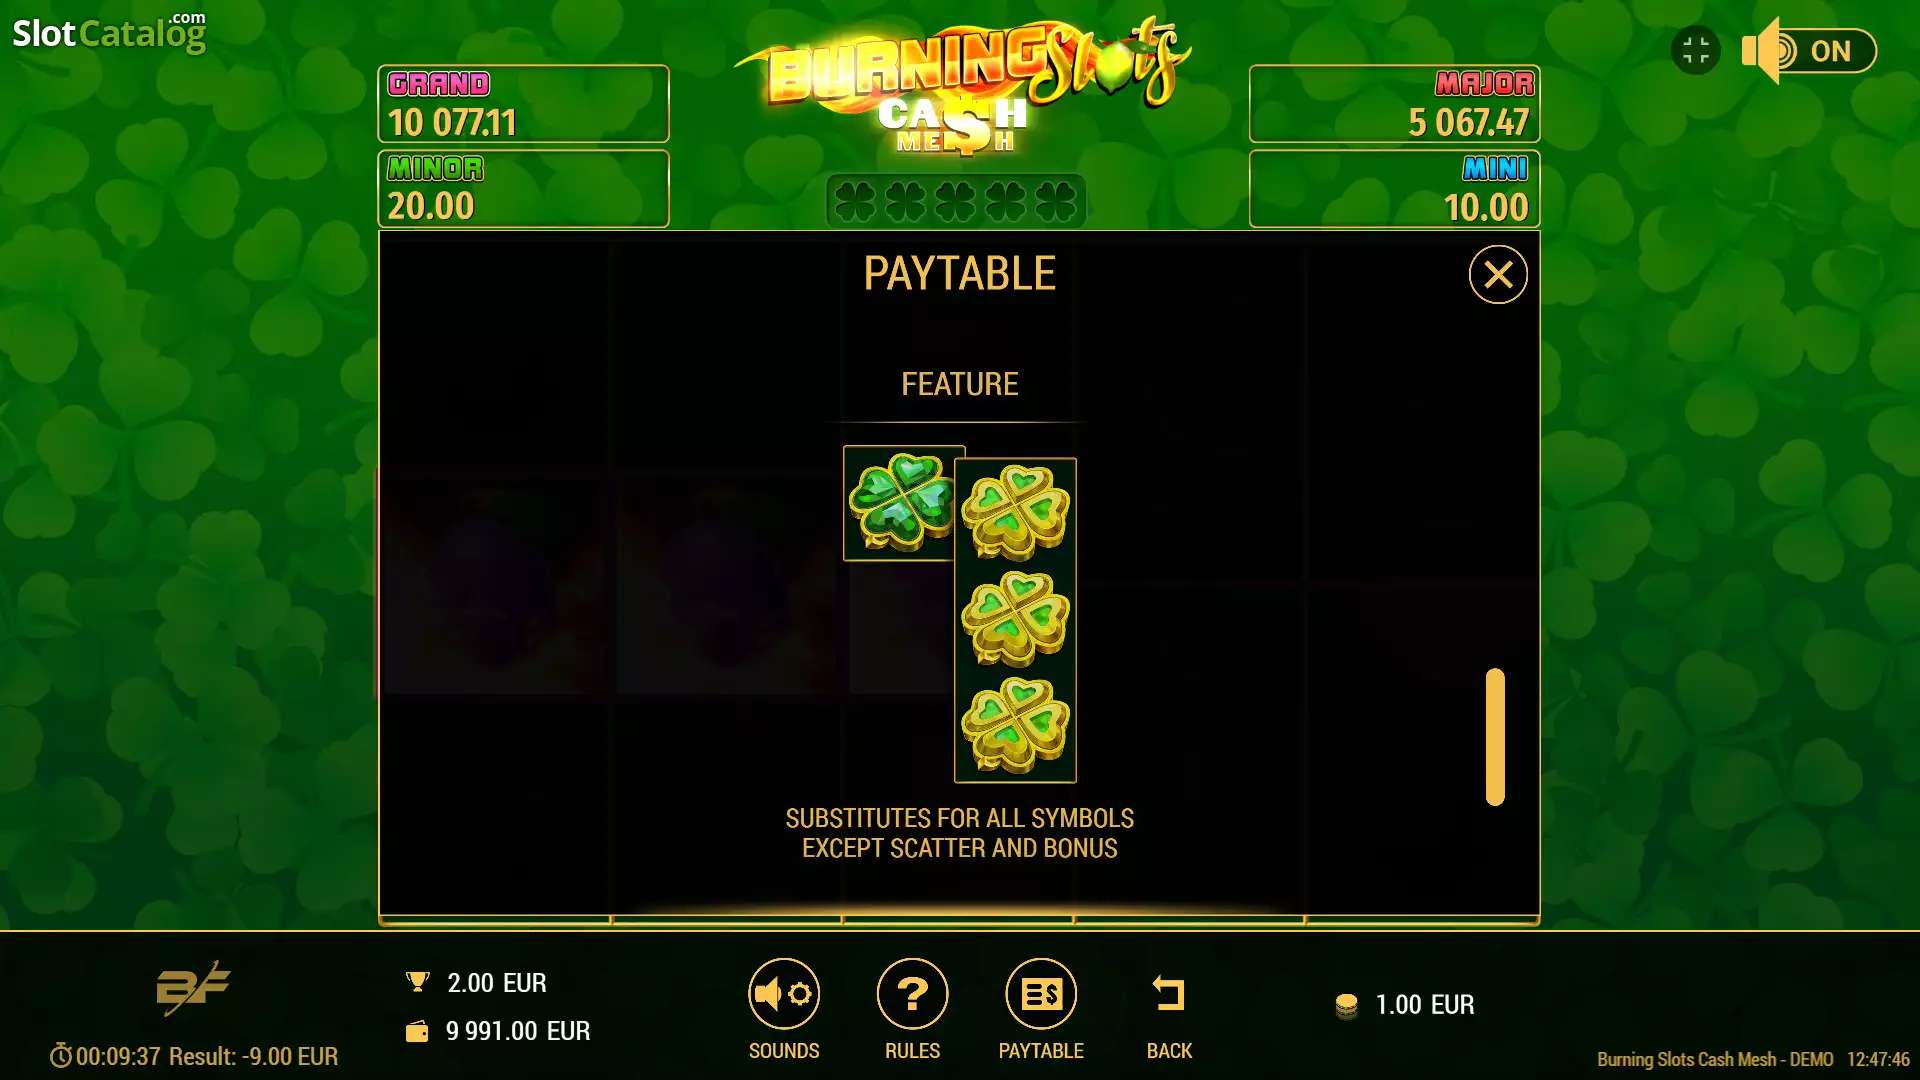The height and width of the screenshot is (1080, 1920).
Task: Click the clover progress meter below logo
Action: click(956, 201)
